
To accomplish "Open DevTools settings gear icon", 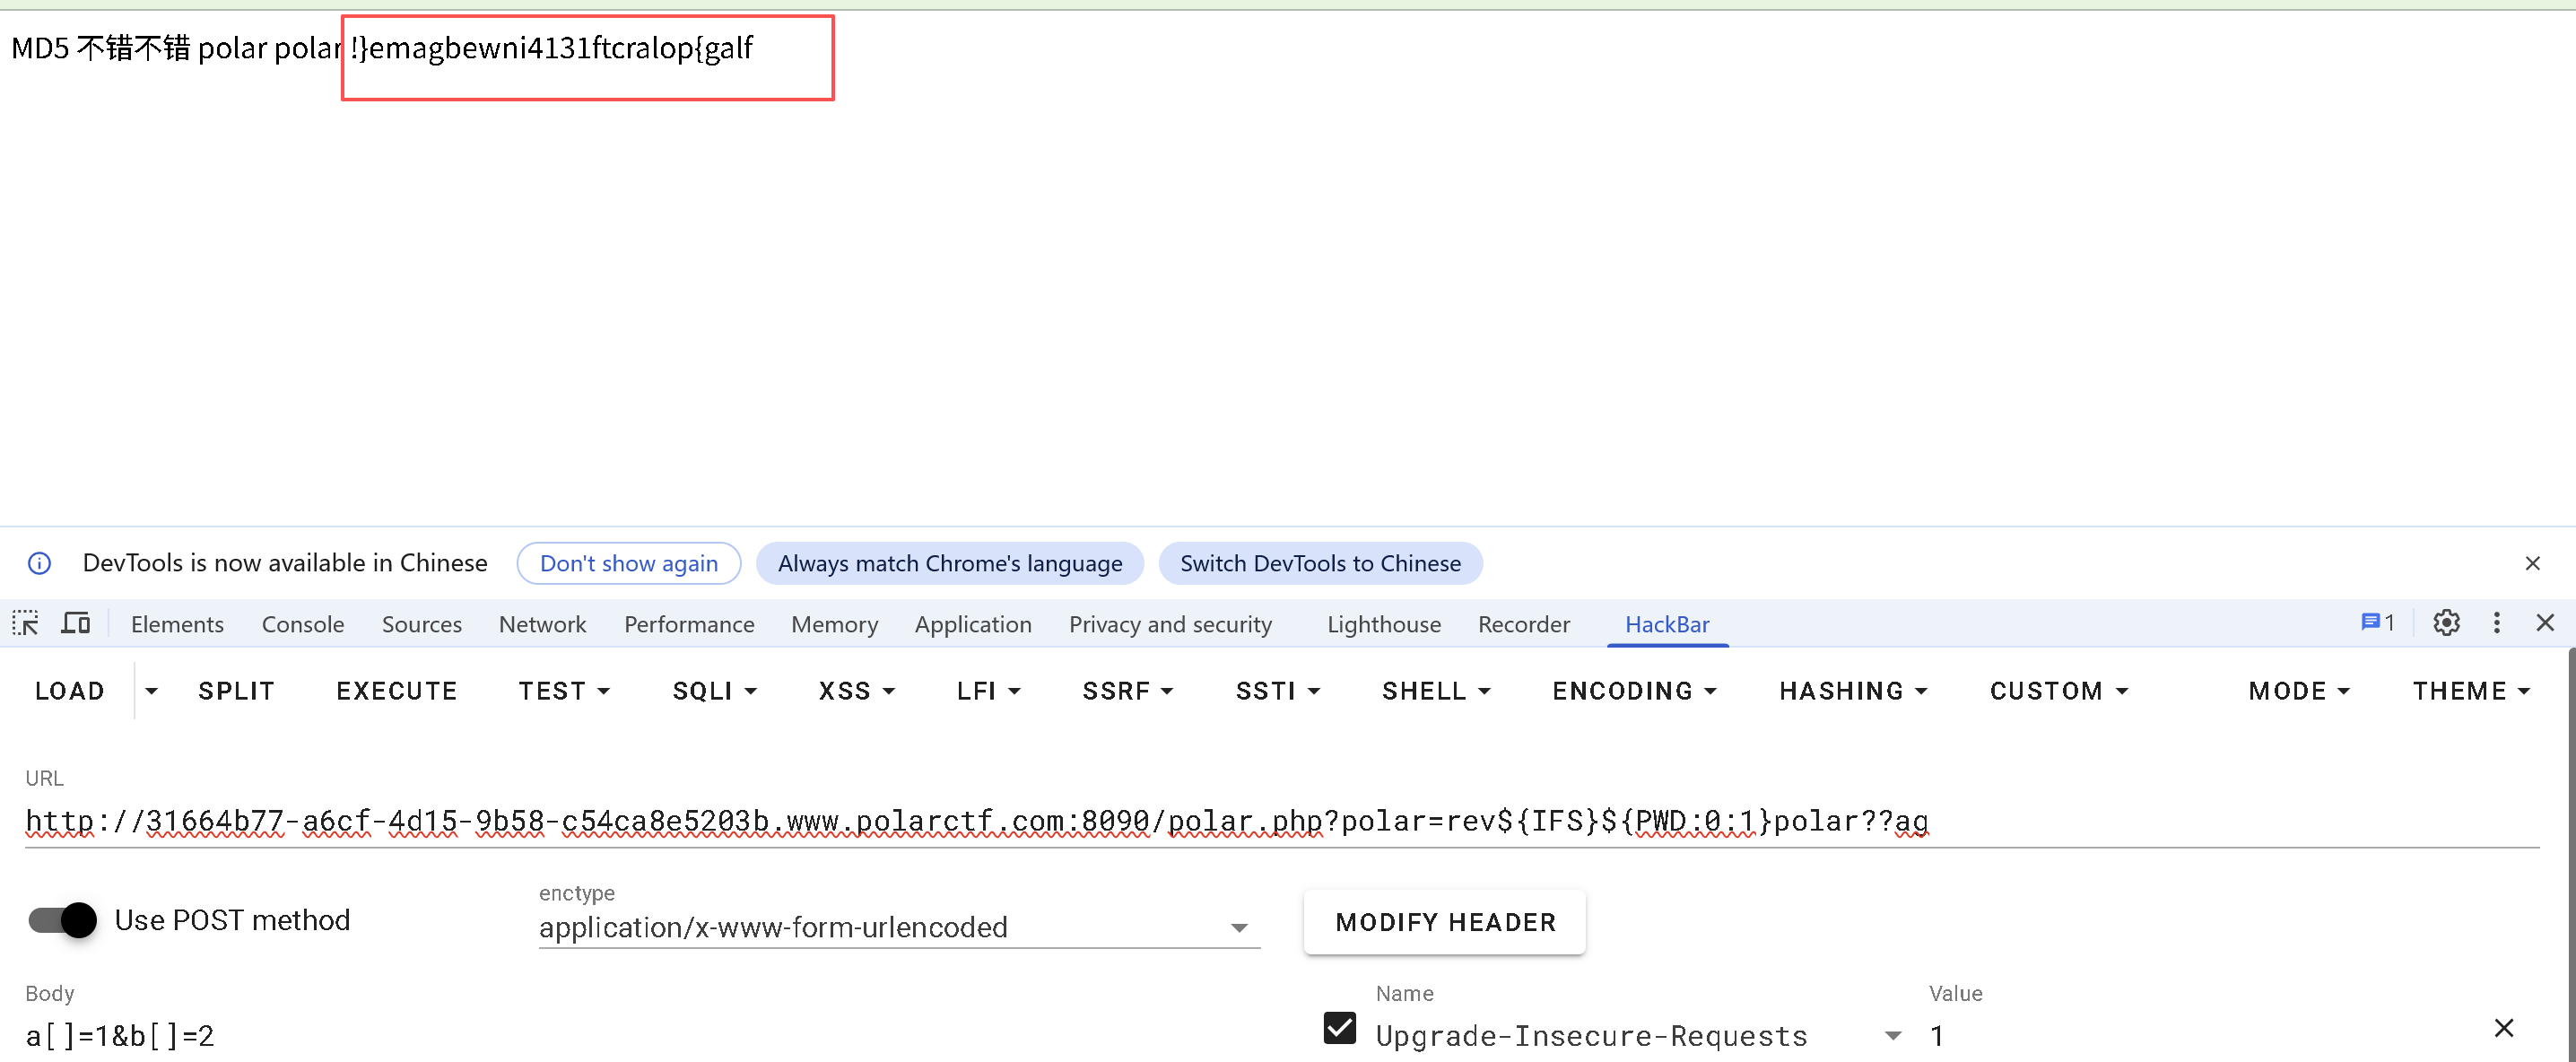I will pos(2445,623).
